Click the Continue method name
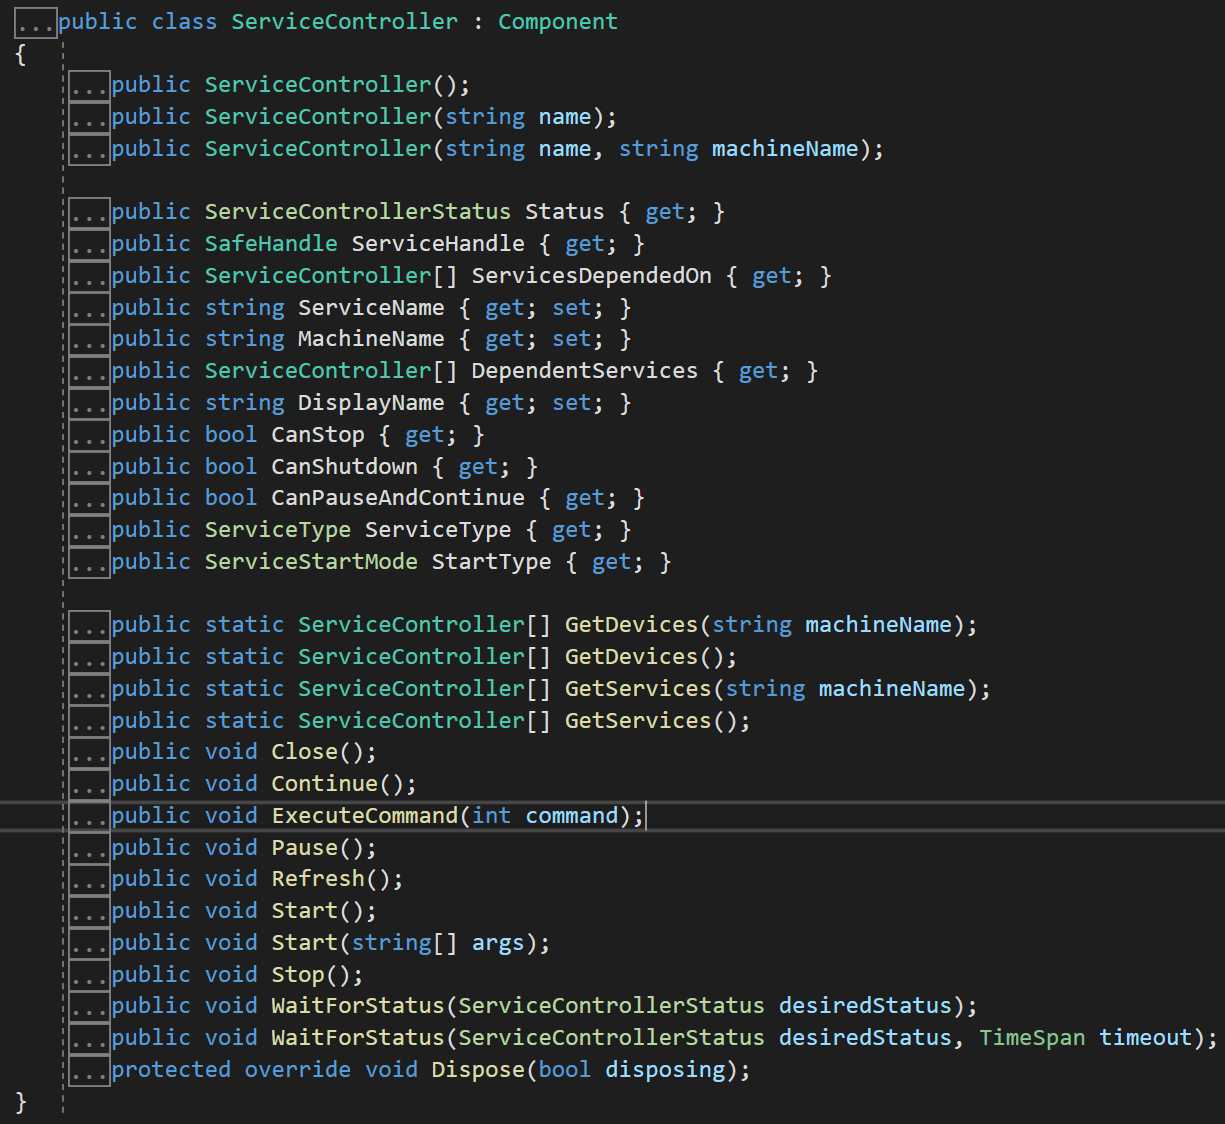This screenshot has width=1225, height=1124. 325,784
